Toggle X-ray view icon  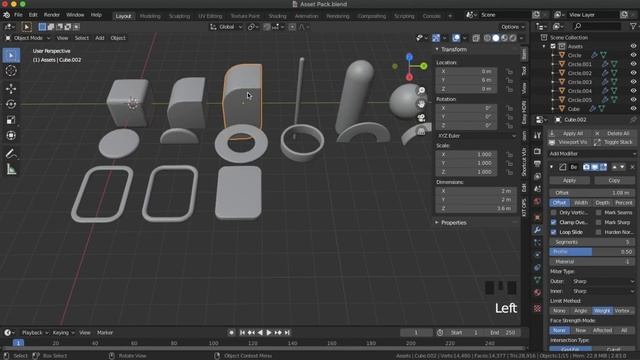(476, 38)
